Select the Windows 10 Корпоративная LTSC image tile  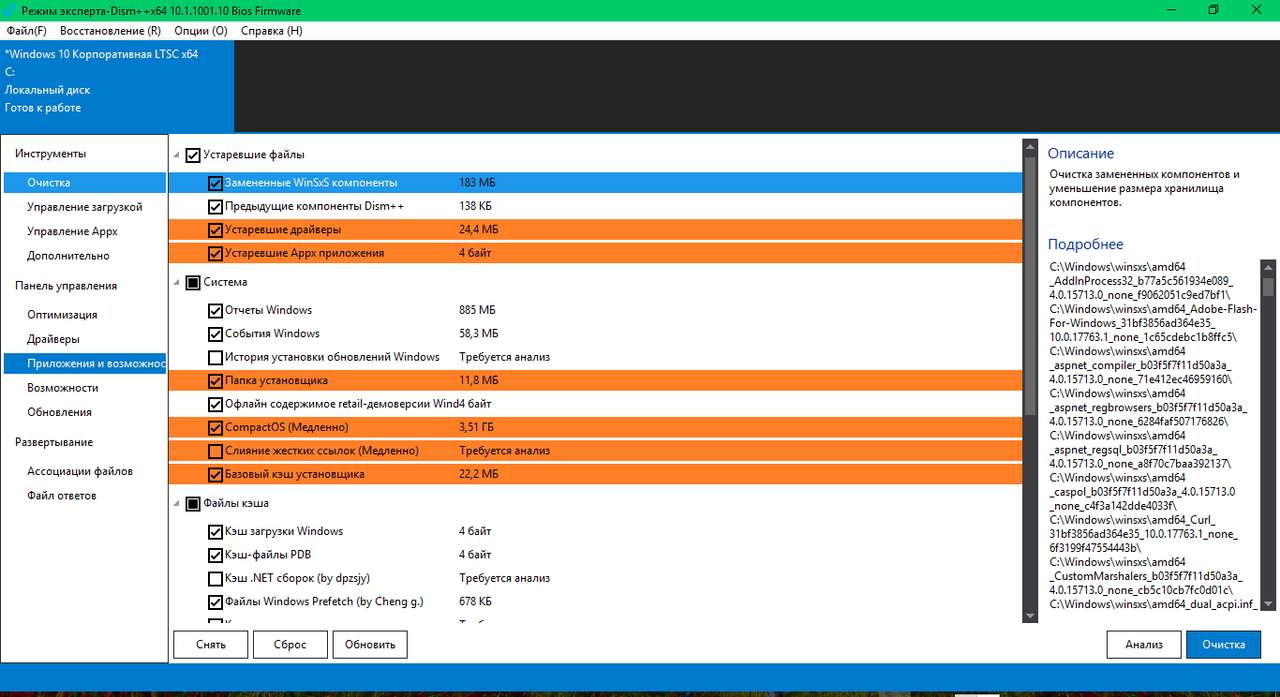(x=117, y=86)
